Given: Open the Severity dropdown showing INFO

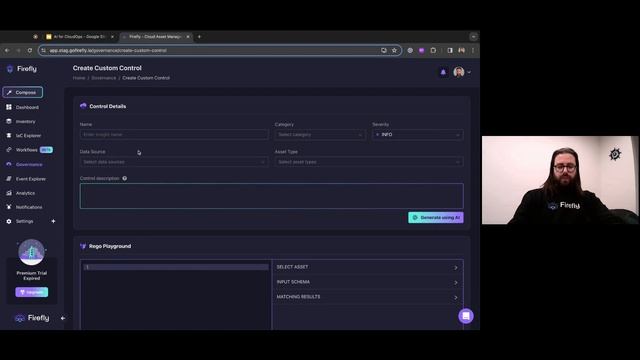Looking at the screenshot, I should 417,135.
